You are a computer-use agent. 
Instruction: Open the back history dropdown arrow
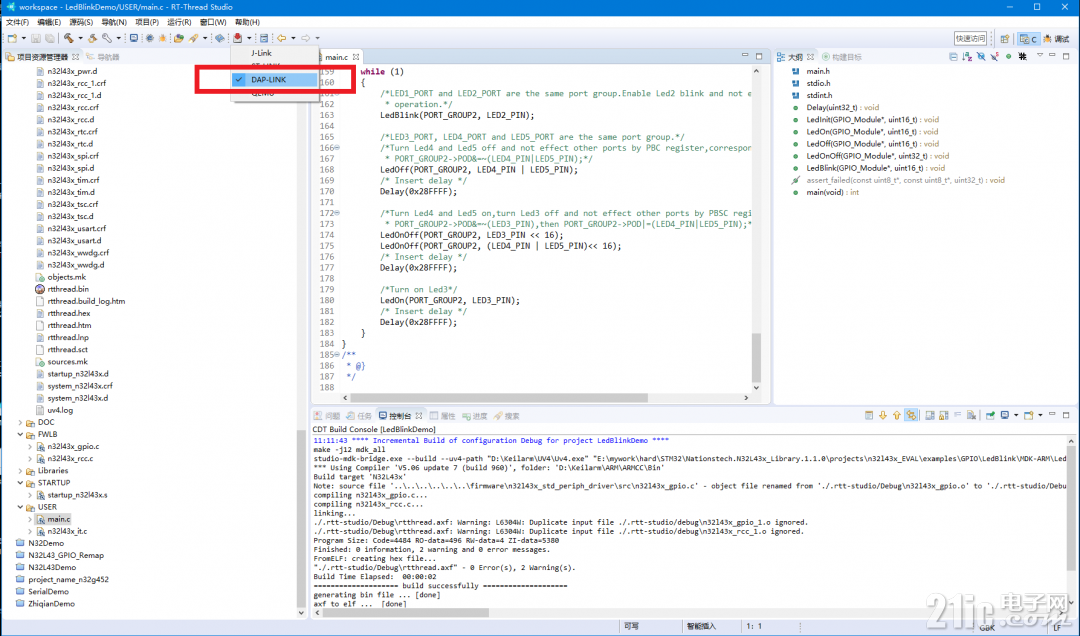pos(293,38)
